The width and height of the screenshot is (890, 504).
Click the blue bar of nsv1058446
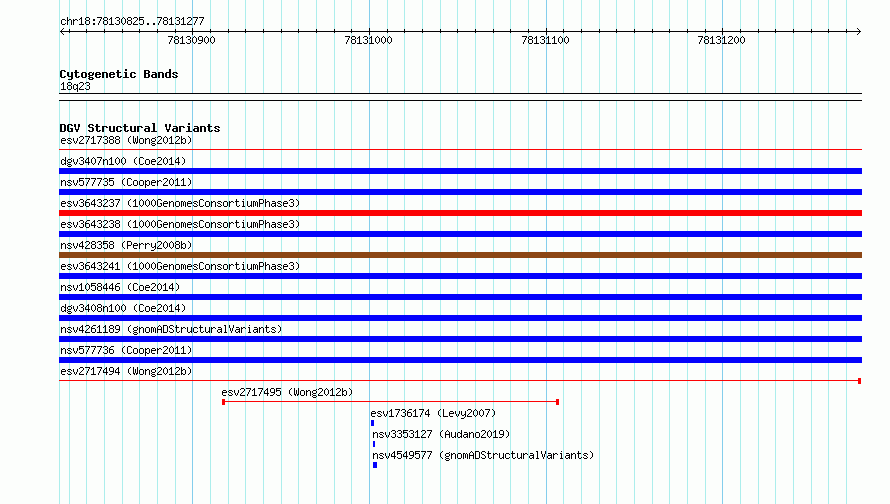coord(460,297)
